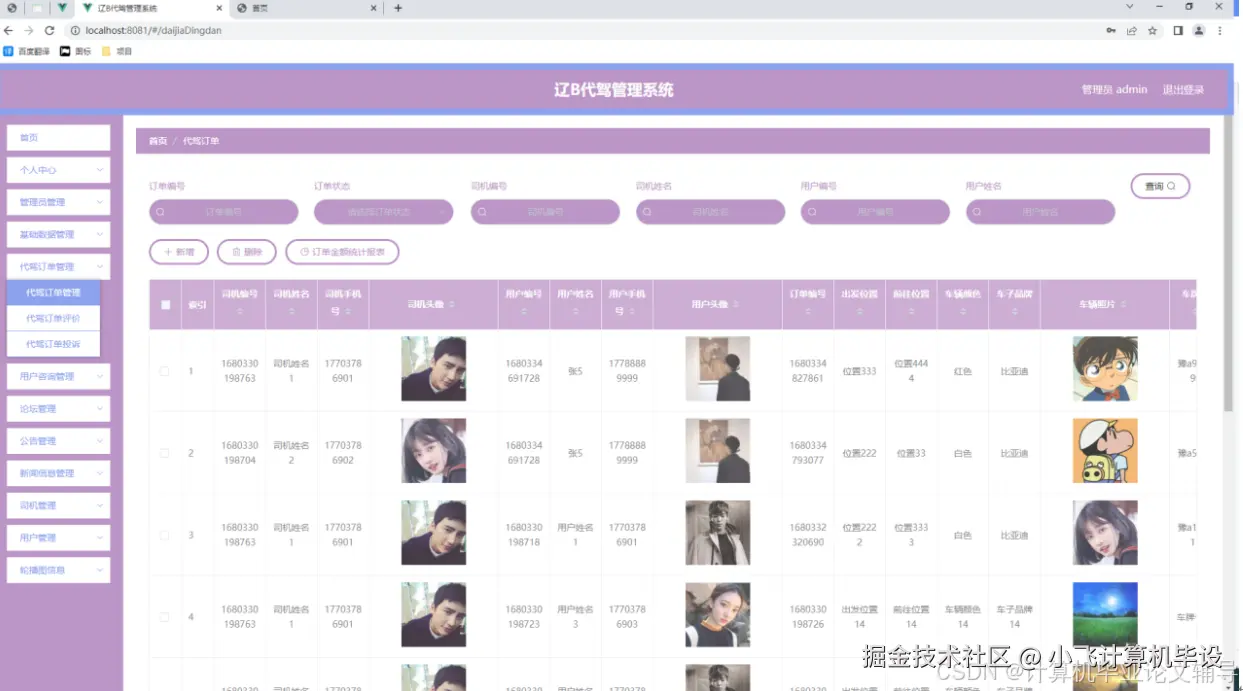Sort by the 司机编号 column sort arrows

(240, 311)
